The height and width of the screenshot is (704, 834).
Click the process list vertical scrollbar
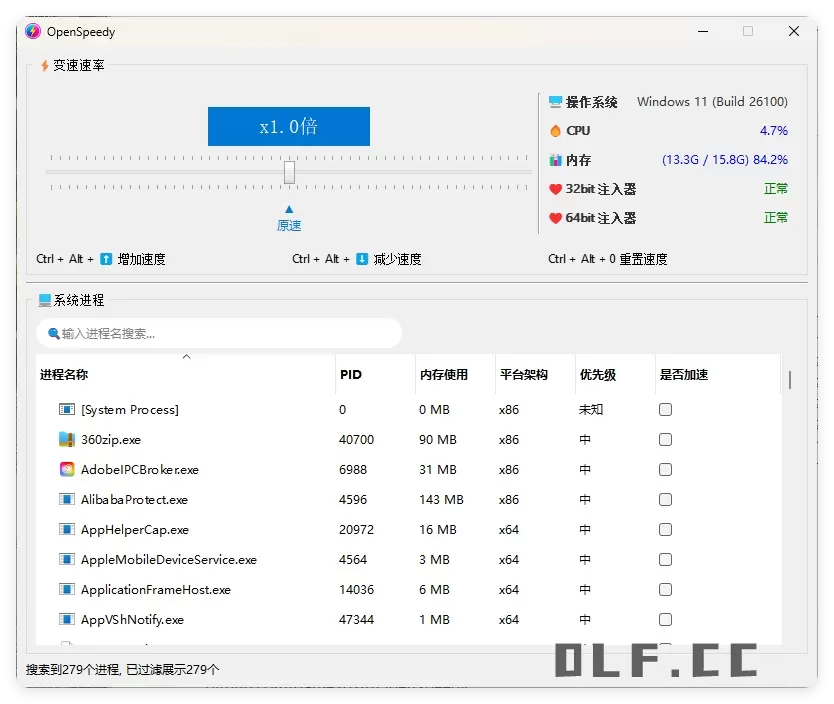tap(789, 380)
